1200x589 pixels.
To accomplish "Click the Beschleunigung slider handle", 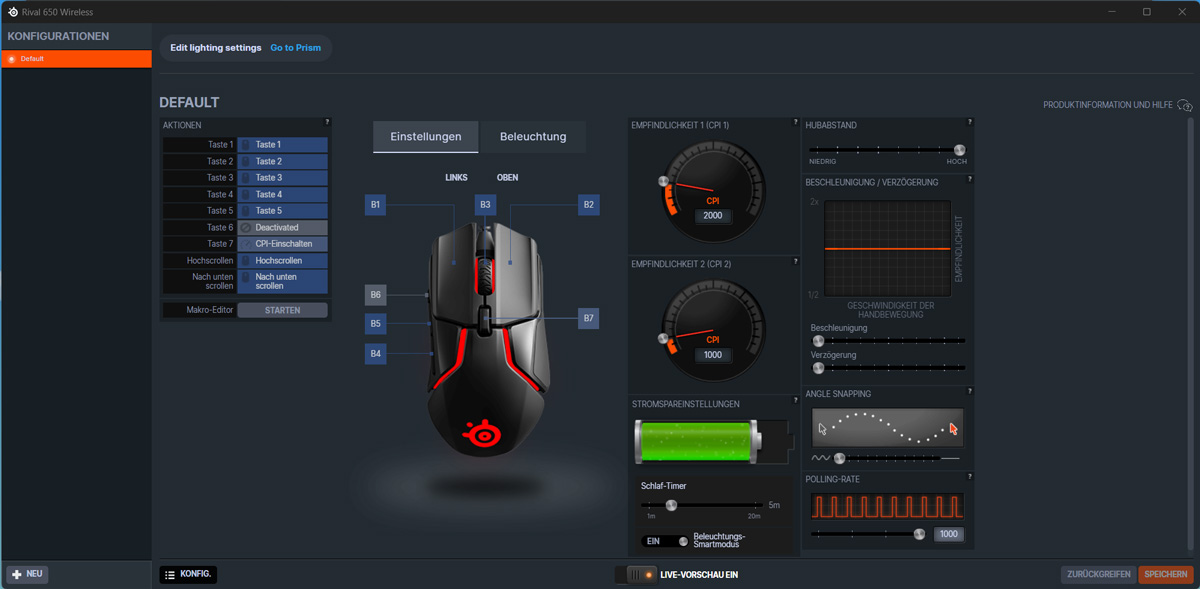I will click(818, 341).
